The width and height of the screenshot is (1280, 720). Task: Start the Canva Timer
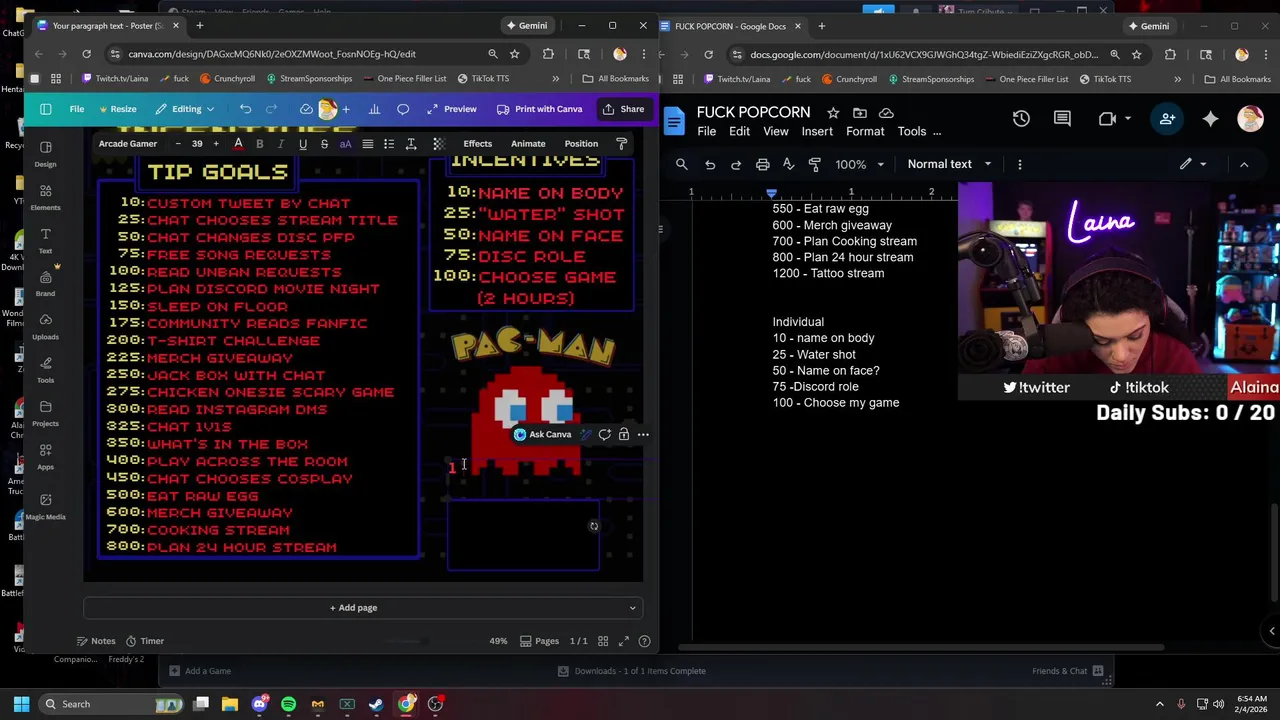145,641
